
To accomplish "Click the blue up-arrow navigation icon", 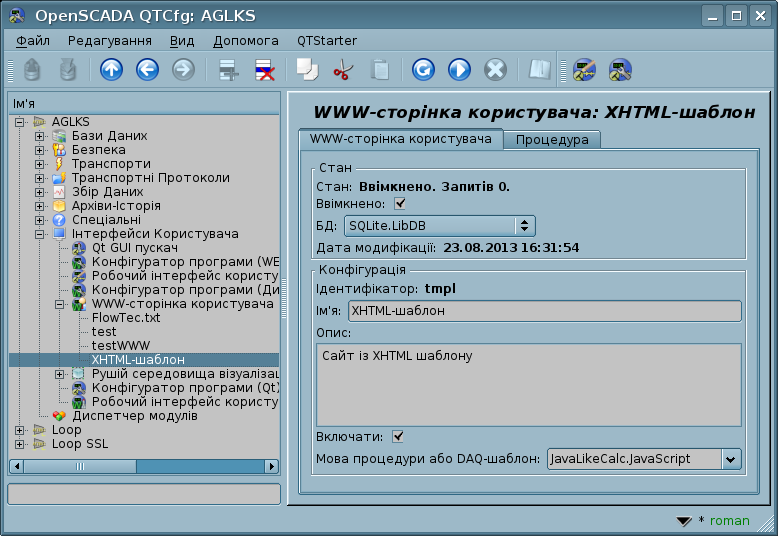I will 112,69.
